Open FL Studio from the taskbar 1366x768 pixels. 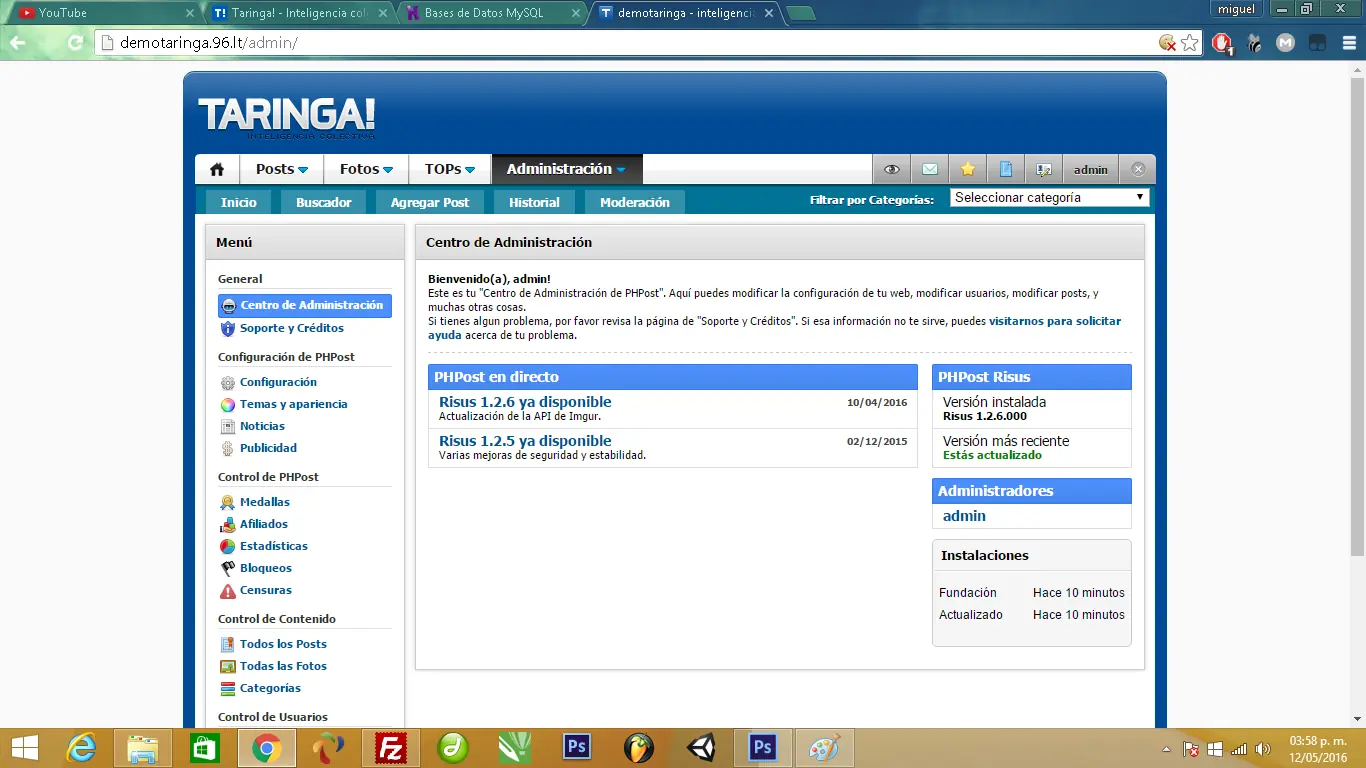tap(639, 748)
